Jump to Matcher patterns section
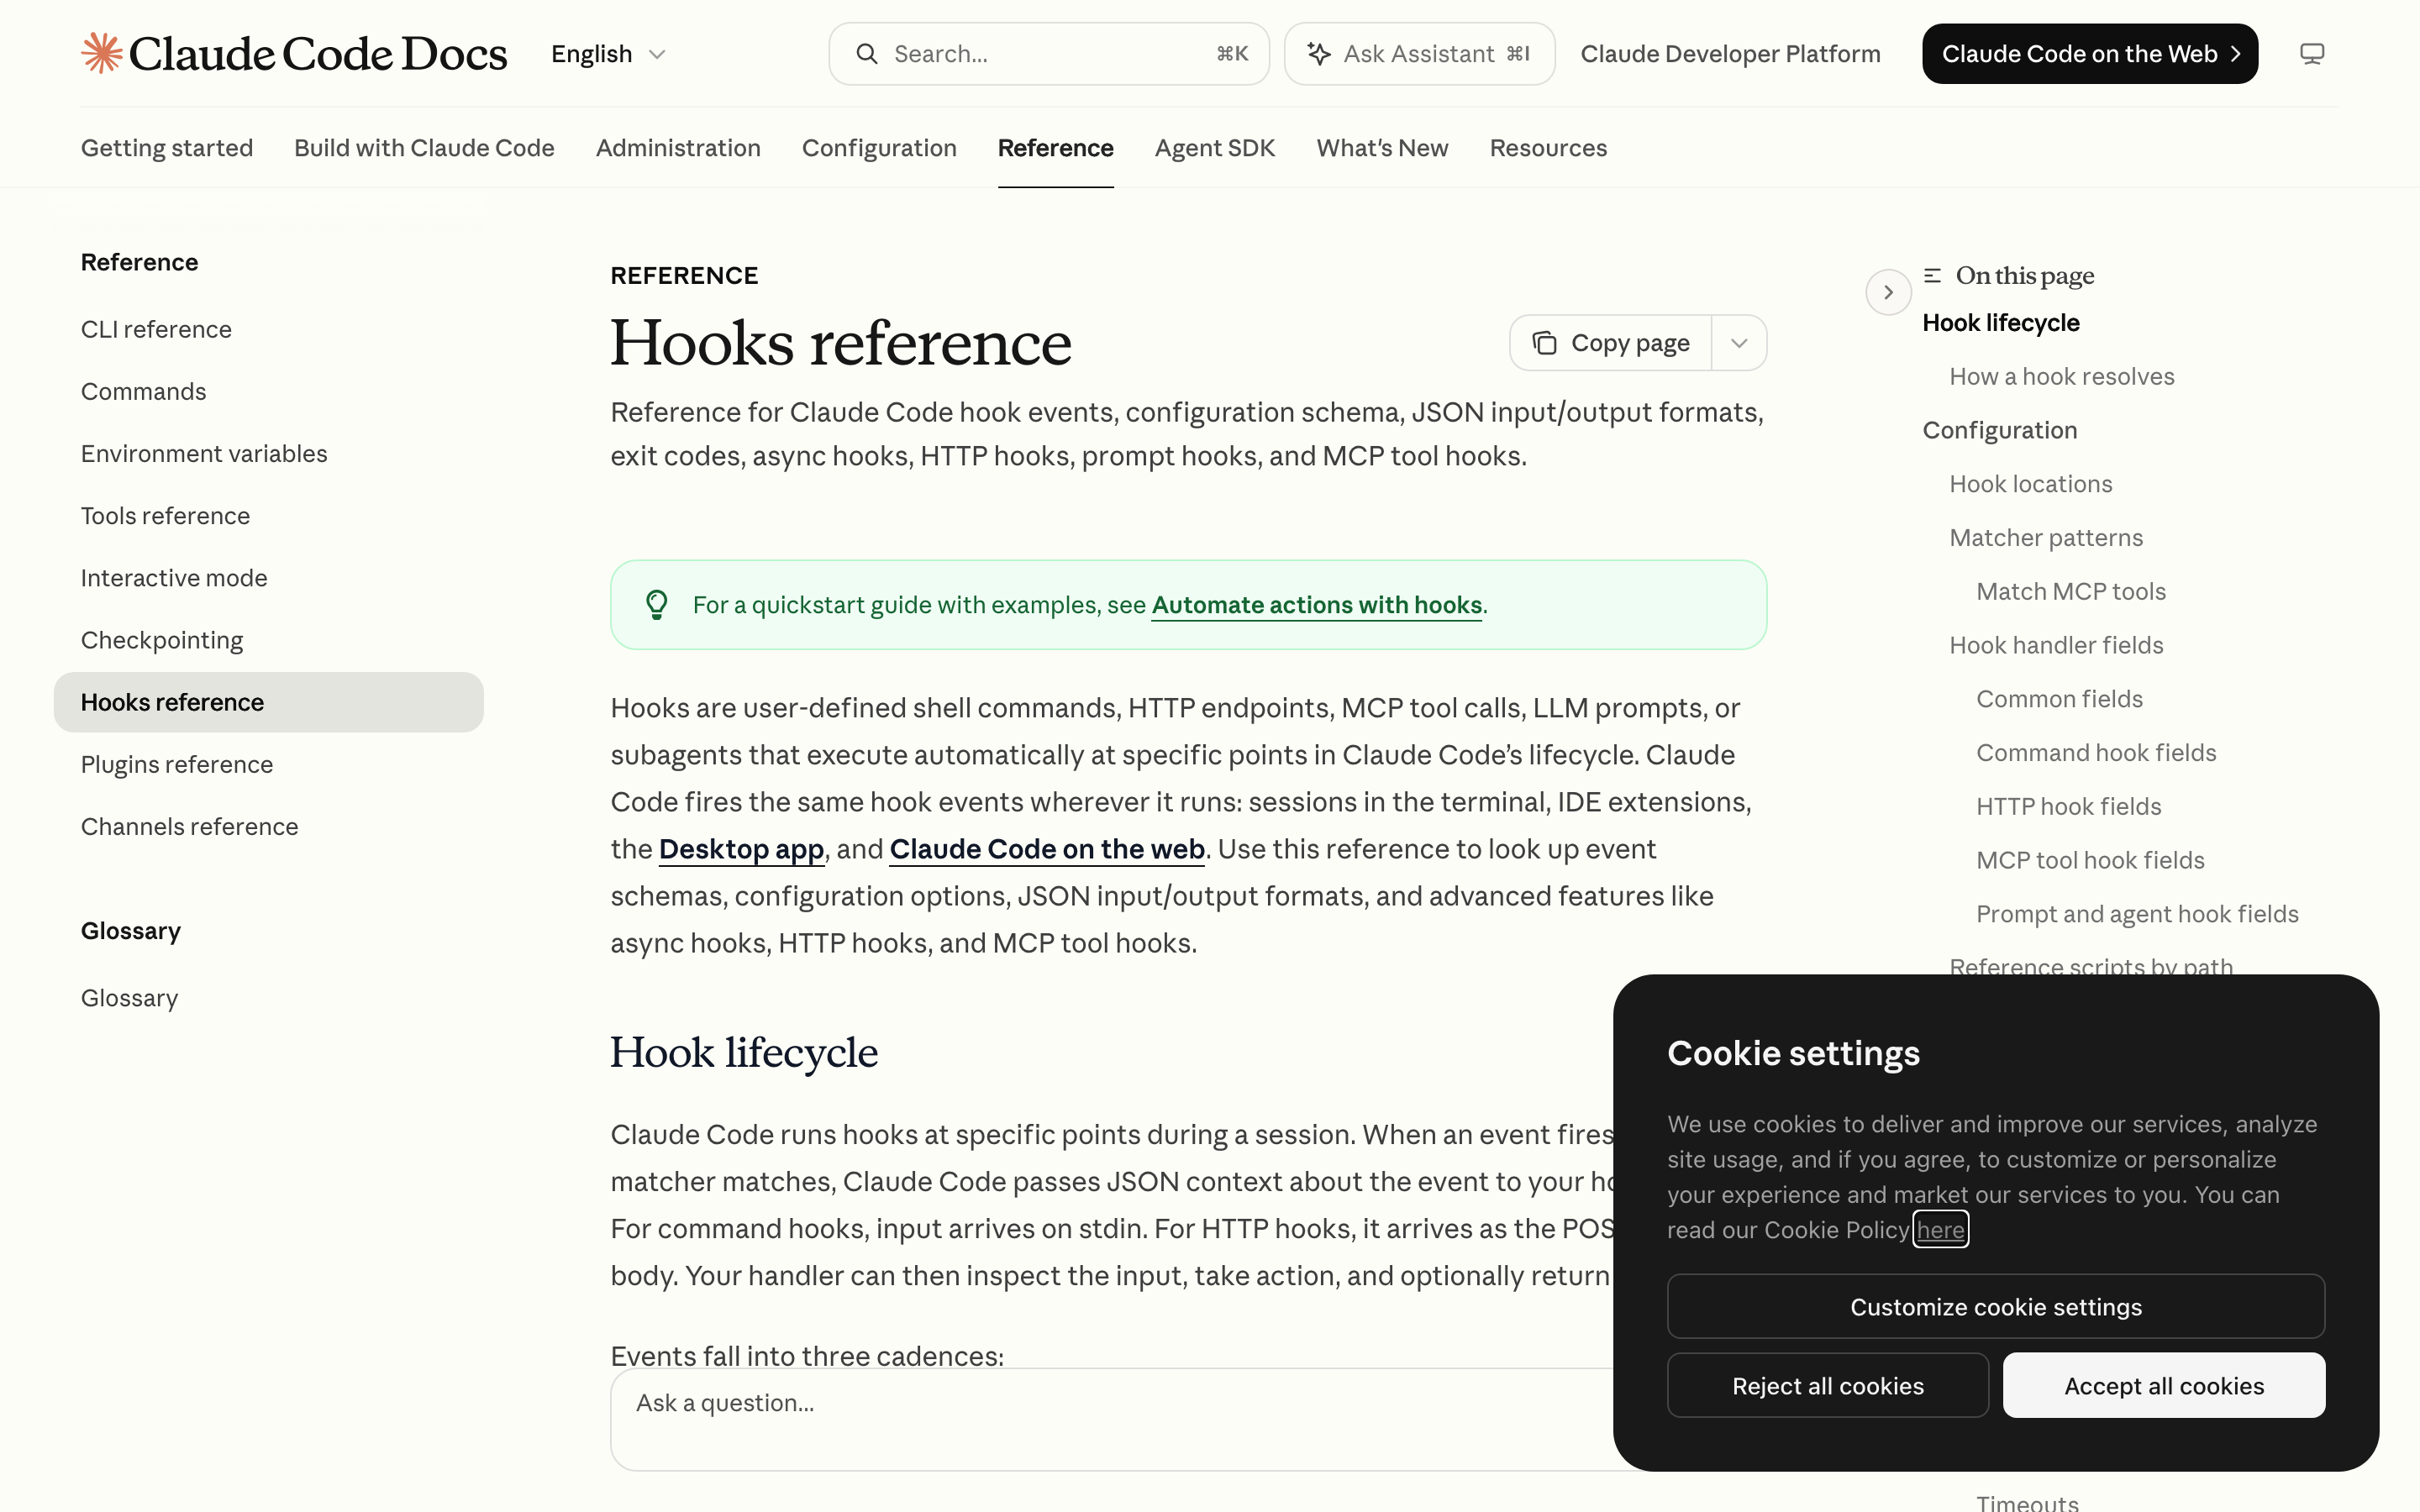2420x1512 pixels. click(2046, 538)
